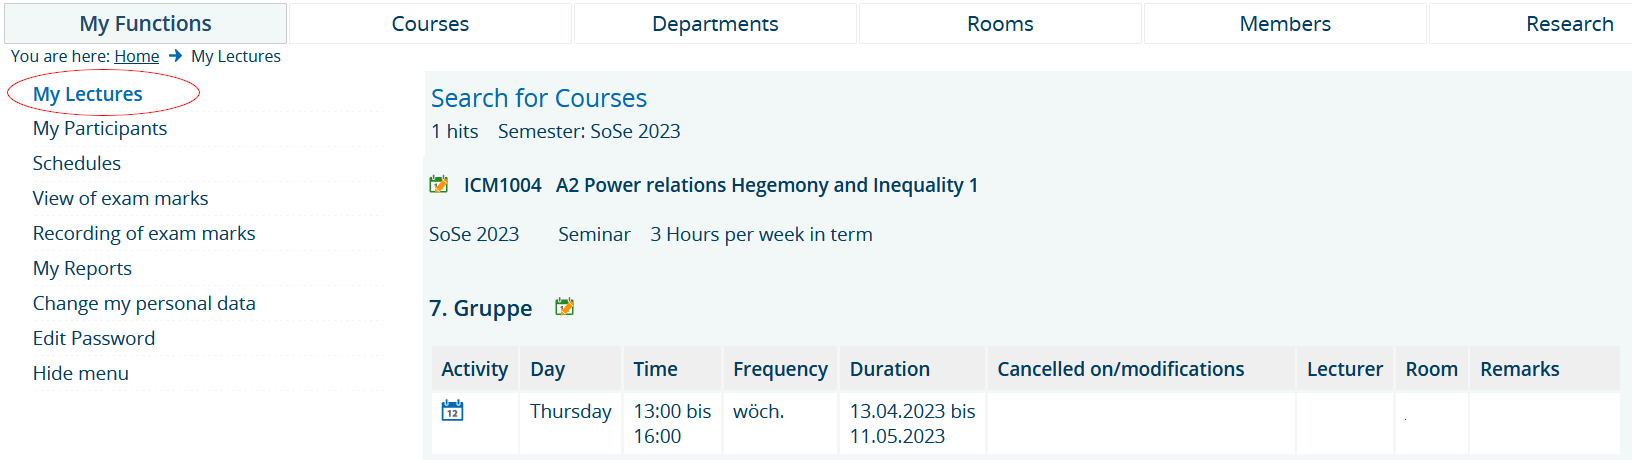Open My Participants menu entry
Image resolution: width=1632 pixels, height=460 pixels.
100,129
